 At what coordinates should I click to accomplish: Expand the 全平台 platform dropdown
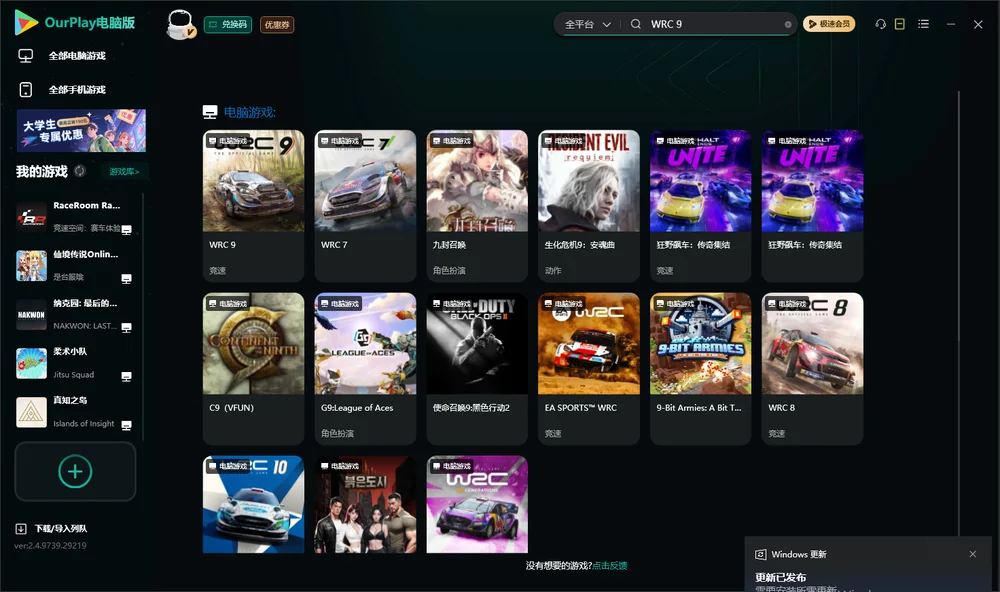pyautogui.click(x=587, y=24)
